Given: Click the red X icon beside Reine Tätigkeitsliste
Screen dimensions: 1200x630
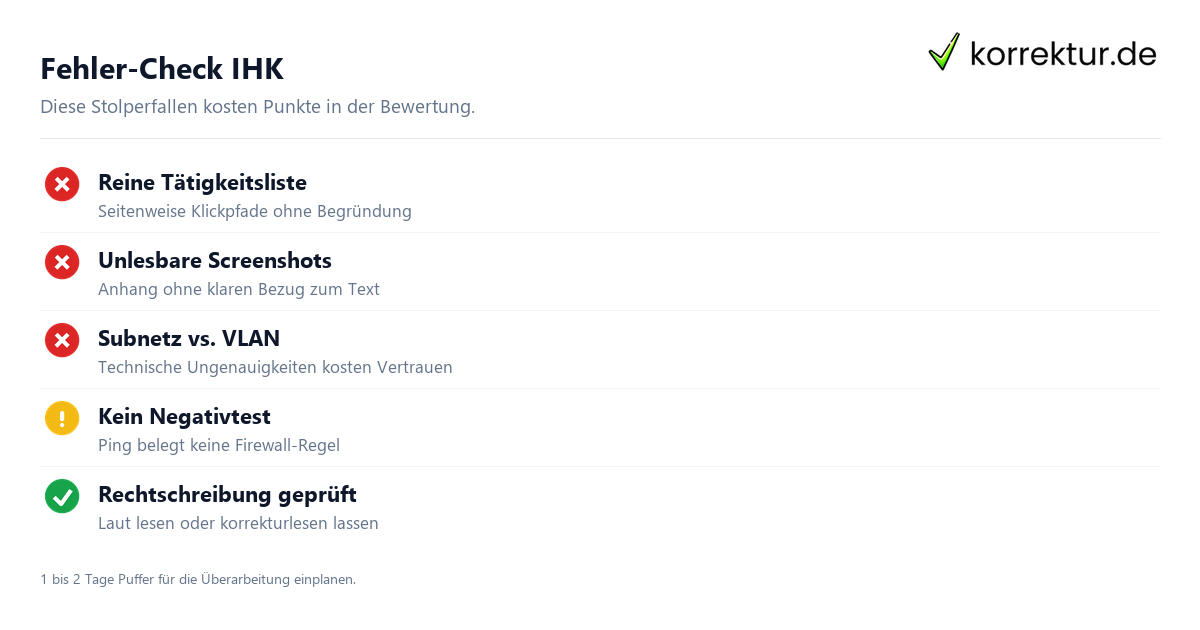Looking at the screenshot, I should pos(62,184).
